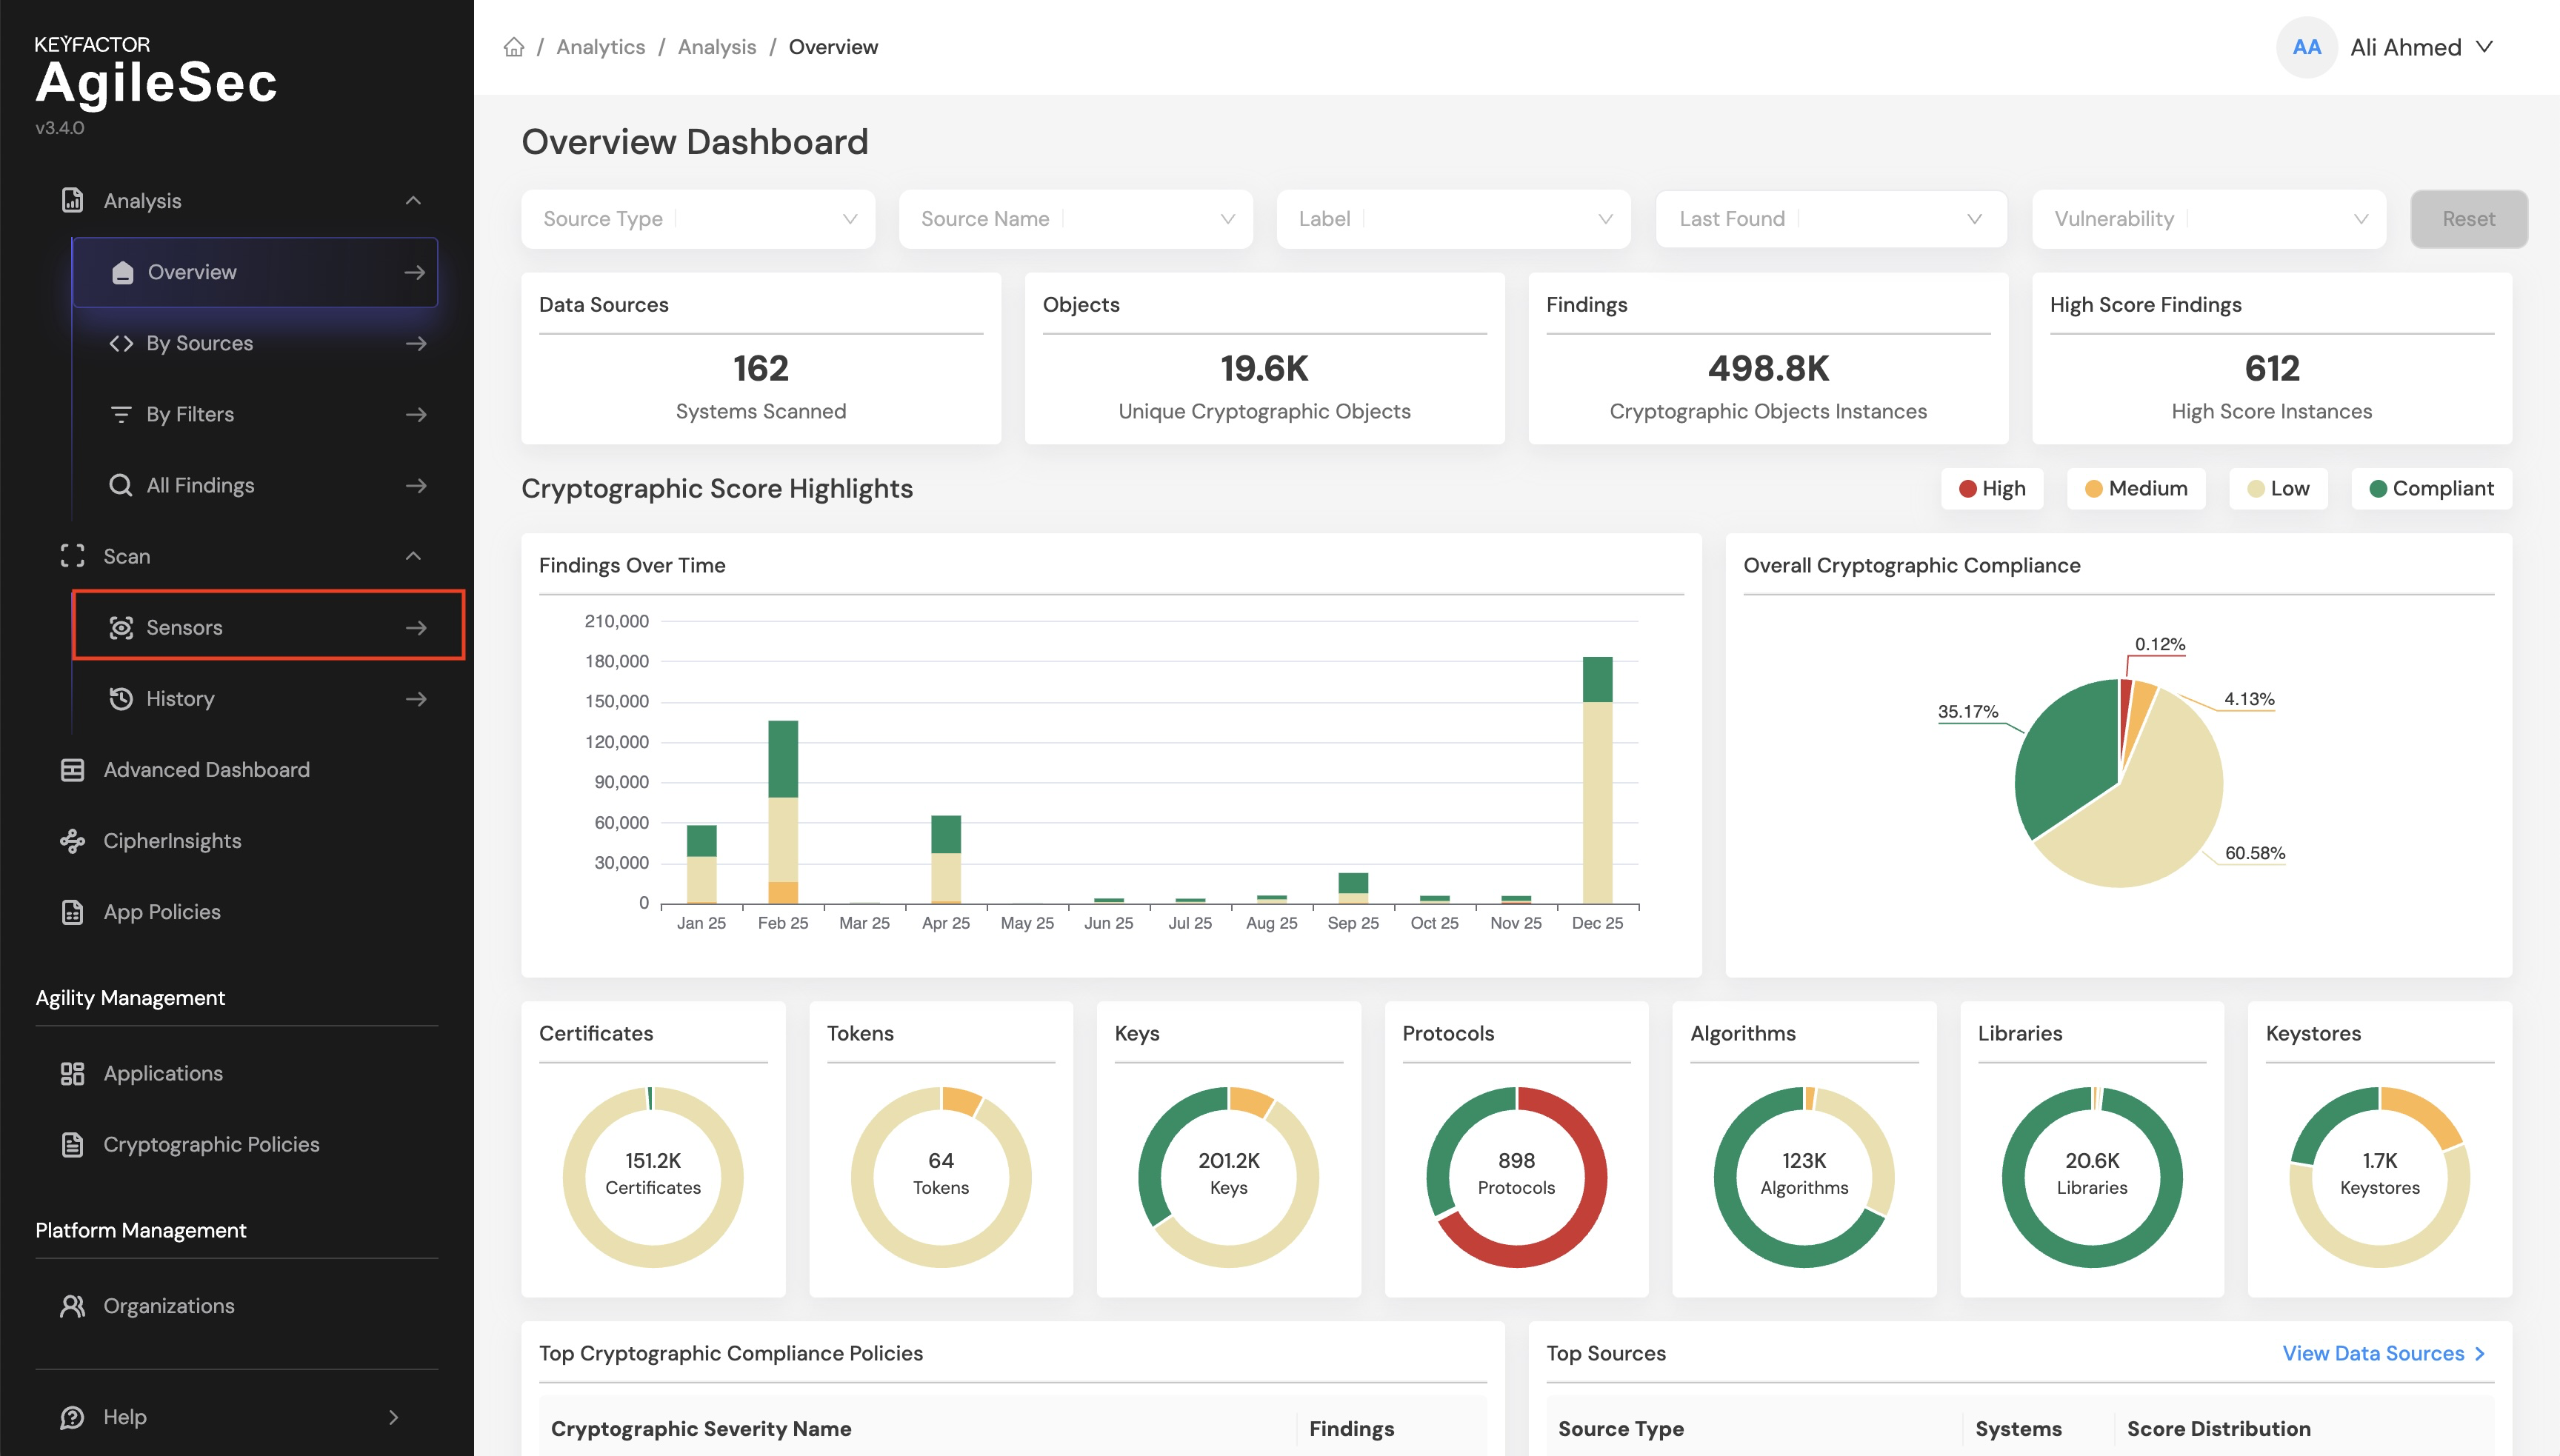The width and height of the screenshot is (2560, 1456).
Task: Toggle the Medium score legend filter
Action: [x=2136, y=488]
